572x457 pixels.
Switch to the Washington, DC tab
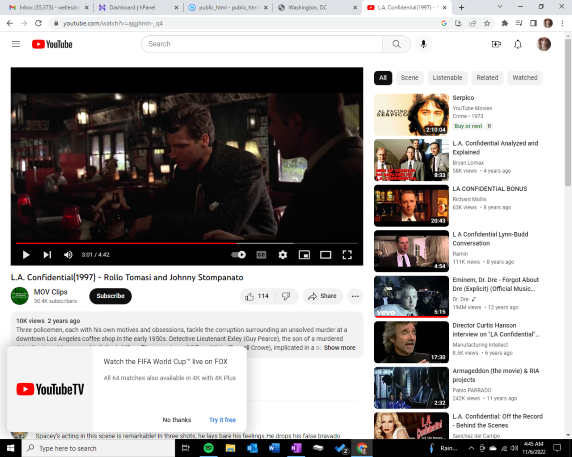click(317, 7)
